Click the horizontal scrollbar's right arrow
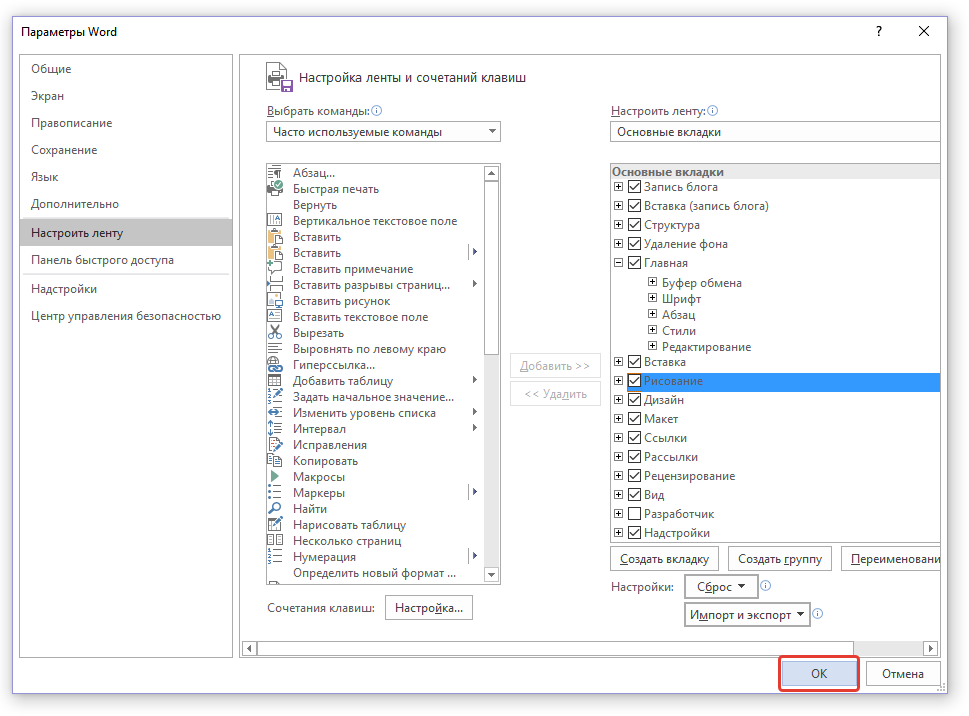969x716 pixels. [931, 649]
